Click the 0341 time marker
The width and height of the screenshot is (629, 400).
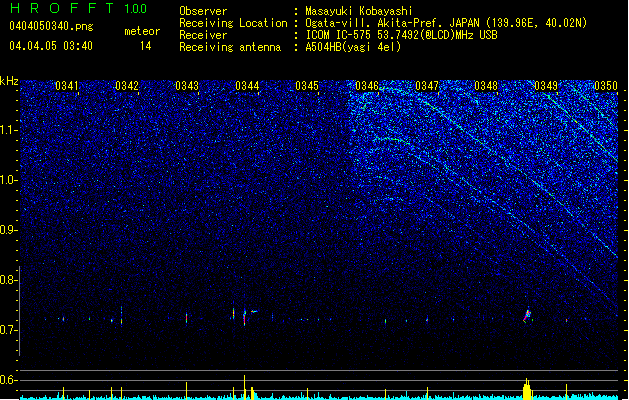click(67, 86)
